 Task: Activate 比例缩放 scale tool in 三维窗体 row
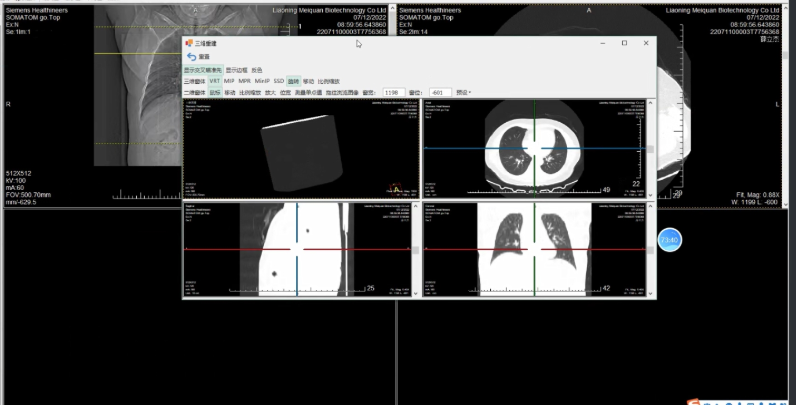(x=329, y=81)
